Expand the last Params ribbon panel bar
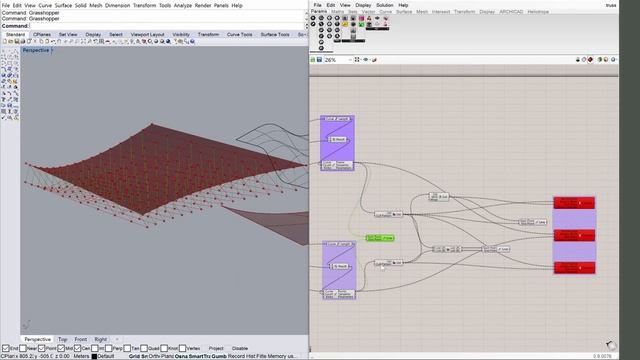The width and height of the screenshot is (640, 360). click(378, 29)
